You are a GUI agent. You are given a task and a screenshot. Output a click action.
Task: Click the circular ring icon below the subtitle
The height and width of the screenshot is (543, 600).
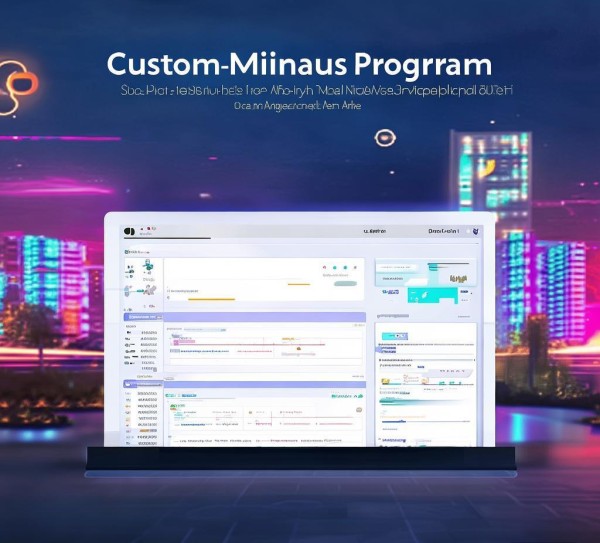point(385,138)
